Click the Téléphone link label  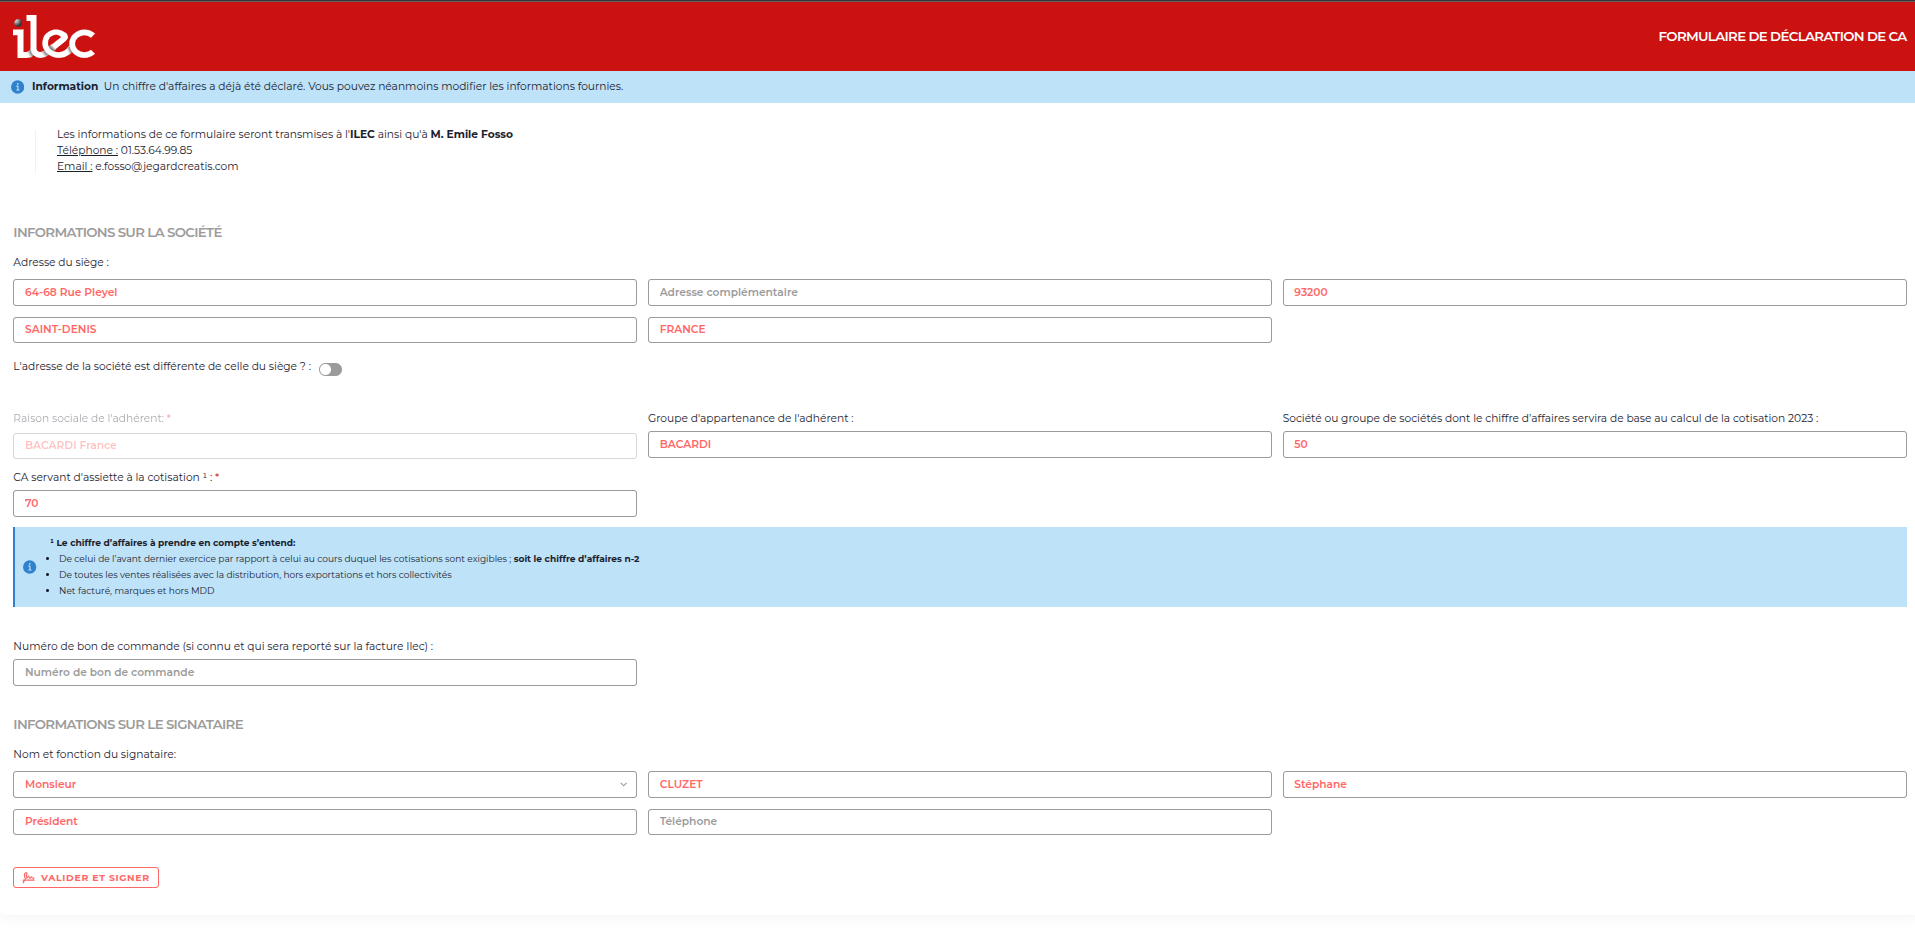[87, 151]
